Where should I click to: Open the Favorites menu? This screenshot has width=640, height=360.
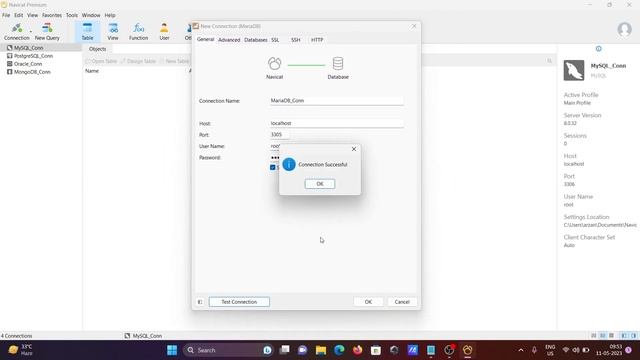click(52, 15)
